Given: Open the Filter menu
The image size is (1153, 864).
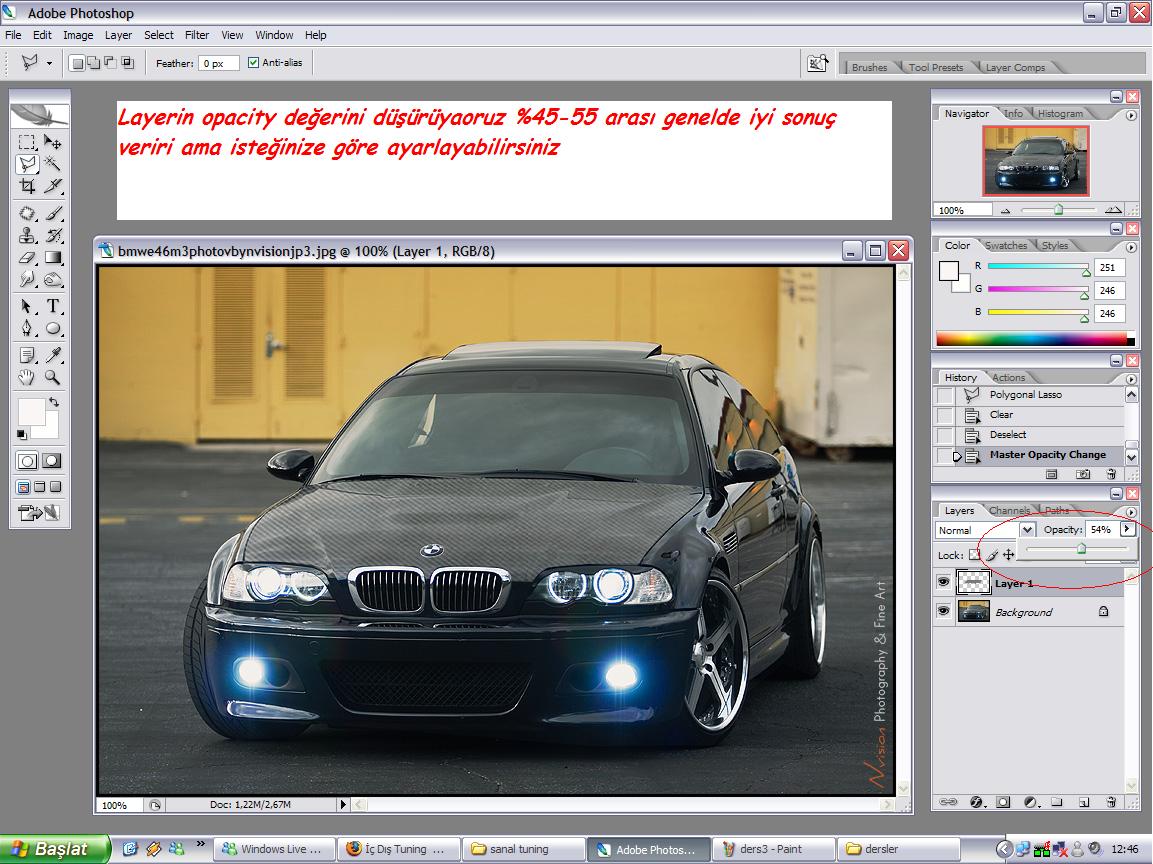Looking at the screenshot, I should pyautogui.click(x=196, y=35).
